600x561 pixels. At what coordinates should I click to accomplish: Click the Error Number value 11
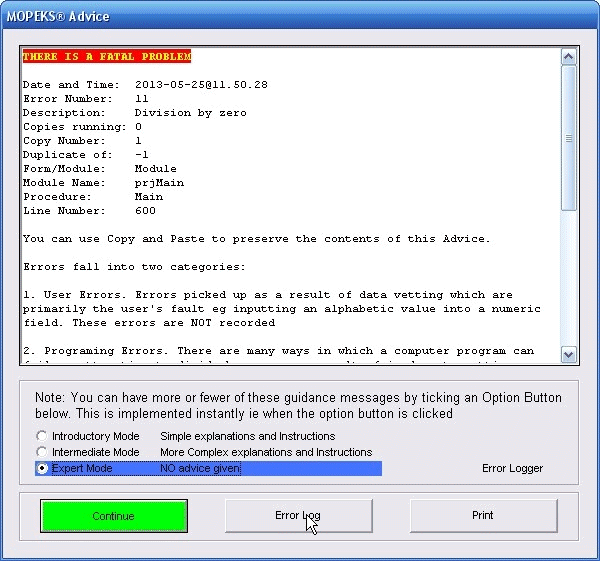click(142, 99)
